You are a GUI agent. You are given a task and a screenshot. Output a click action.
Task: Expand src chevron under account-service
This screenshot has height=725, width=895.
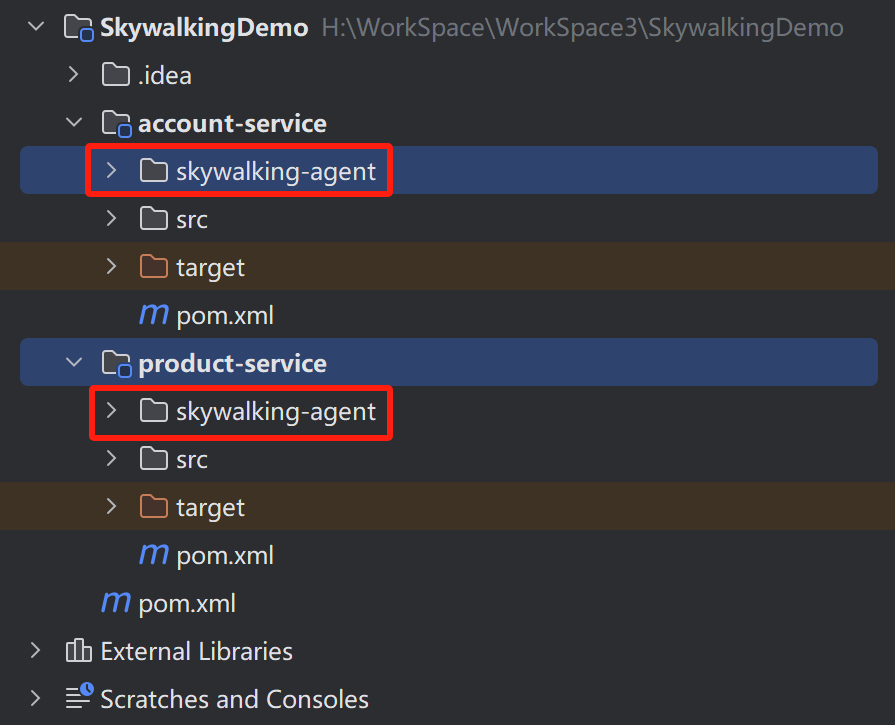click(111, 218)
